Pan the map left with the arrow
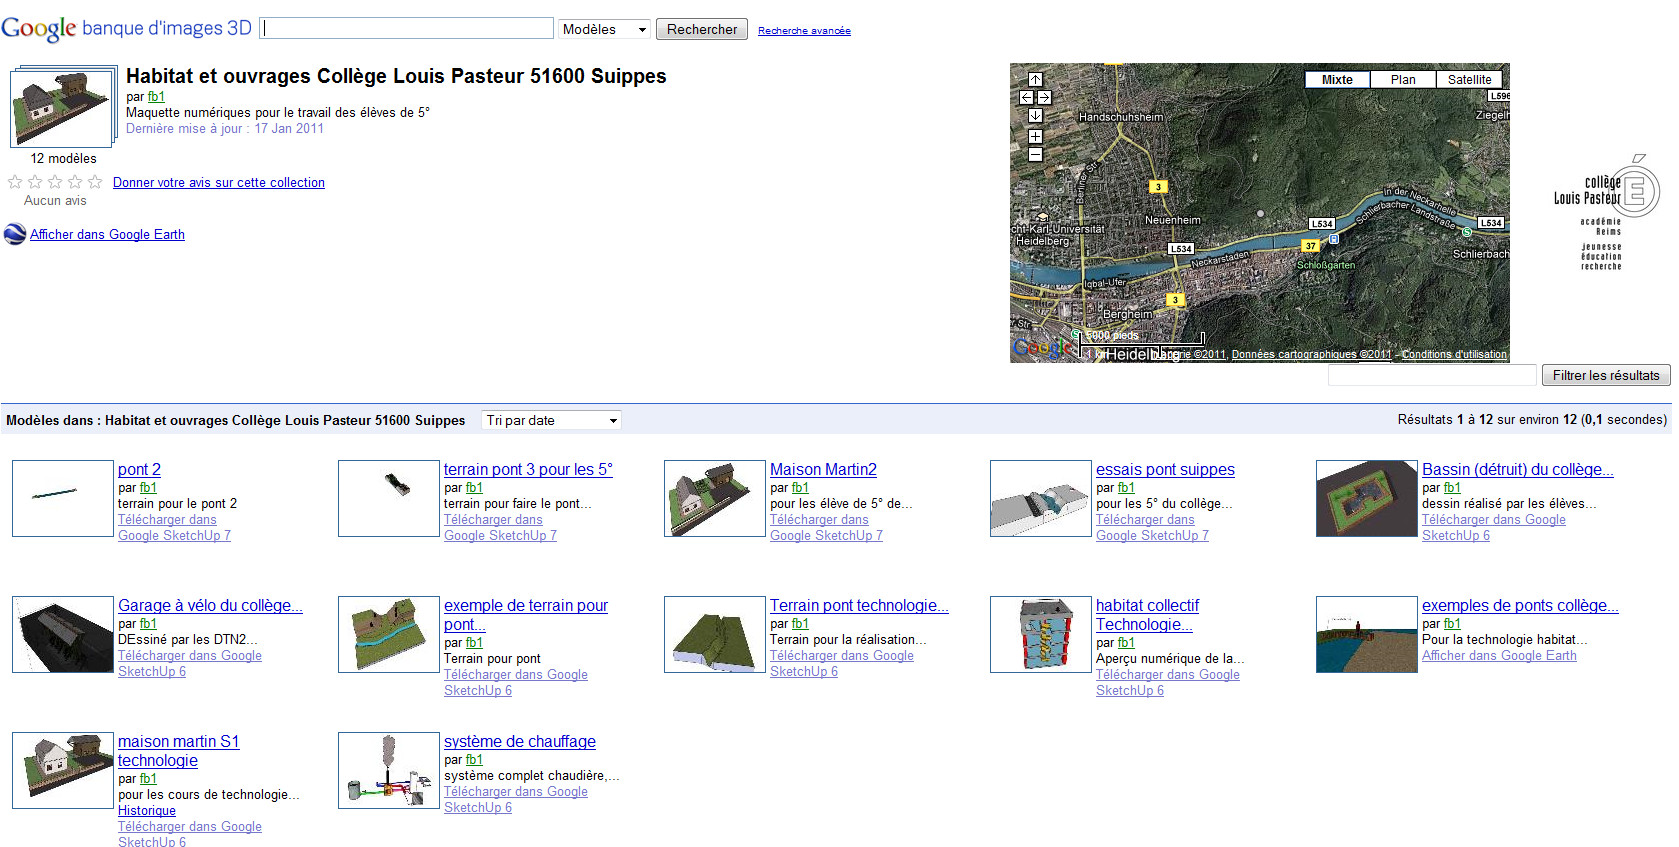 (x=1026, y=97)
